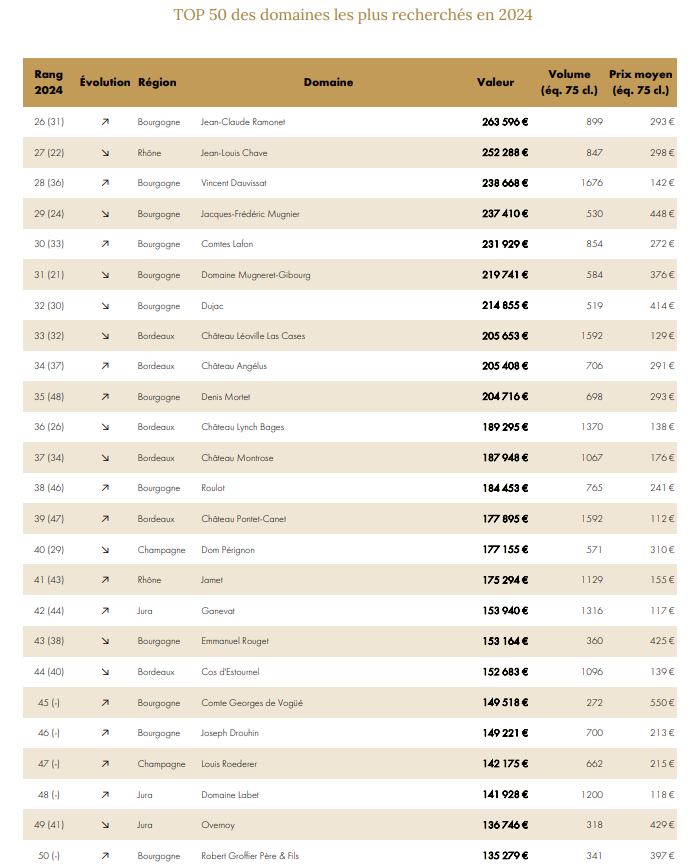Click the down arrow in Léoville Las Cases row
700x868 pixels.
[x=105, y=336]
